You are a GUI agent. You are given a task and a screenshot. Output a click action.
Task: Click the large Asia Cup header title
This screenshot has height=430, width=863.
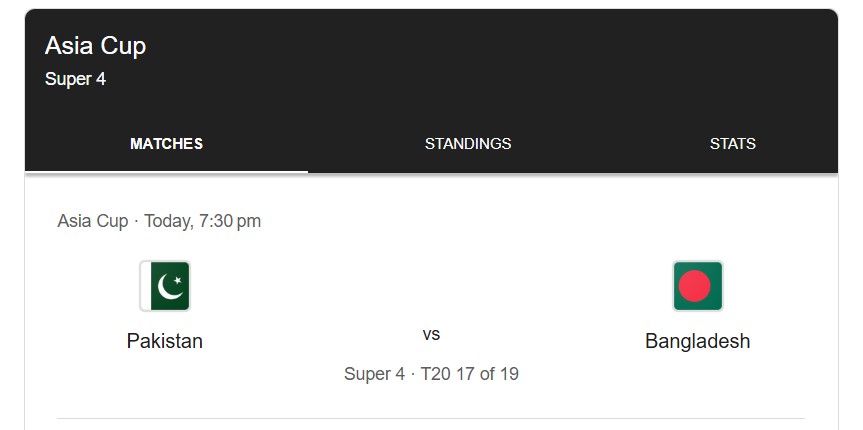pyautogui.click(x=96, y=46)
